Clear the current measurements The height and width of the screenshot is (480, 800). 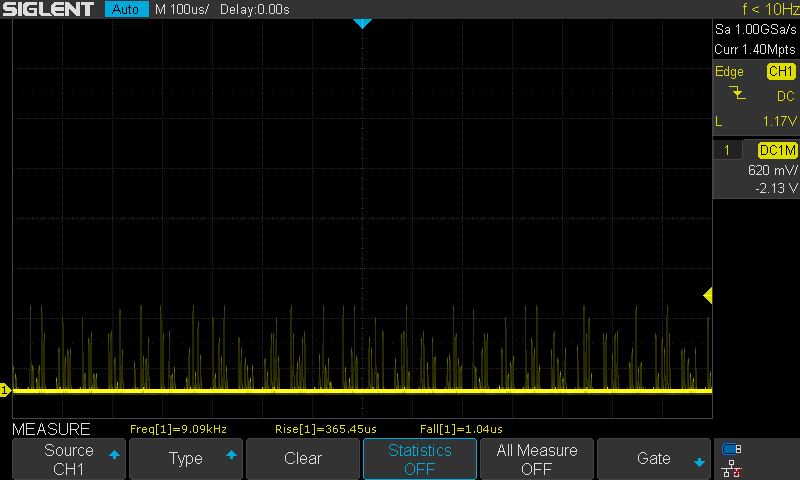pos(303,459)
